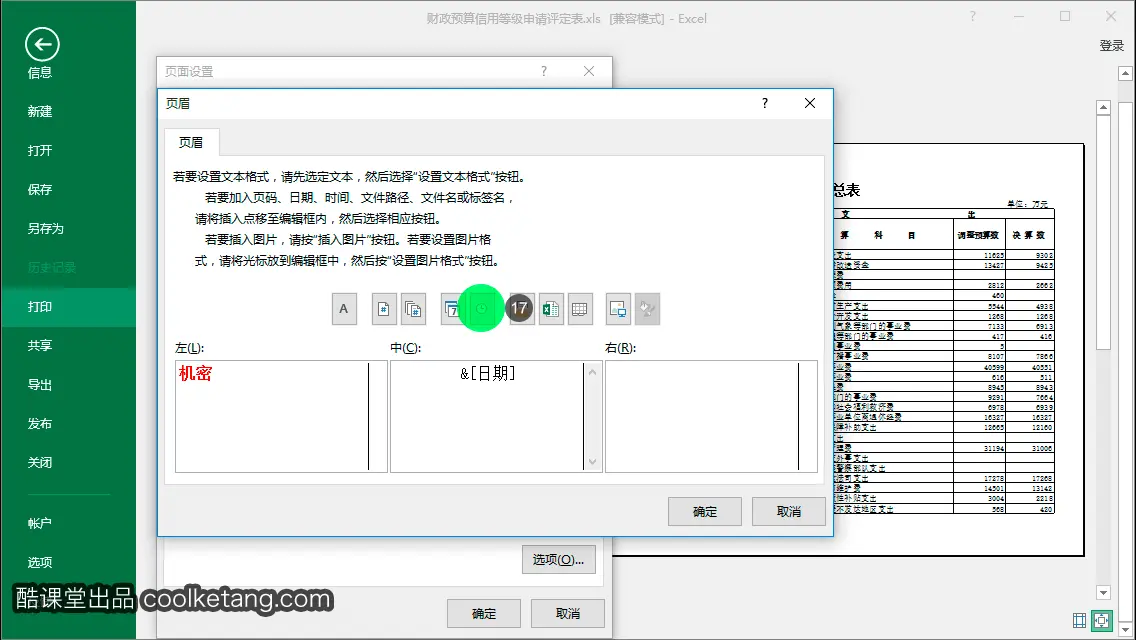Choose 保存 from the sidebar
Viewport: 1136px width, 640px height.
[40, 190]
